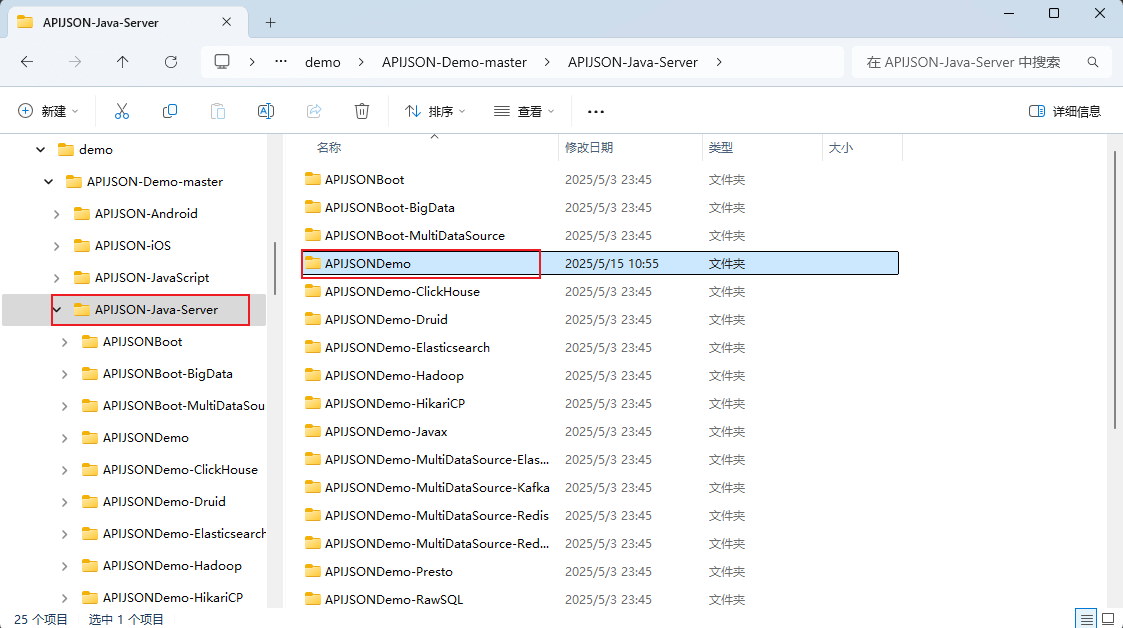1123x628 pixels.
Task: Switch to details list view in status bar
Action: click(1085, 618)
